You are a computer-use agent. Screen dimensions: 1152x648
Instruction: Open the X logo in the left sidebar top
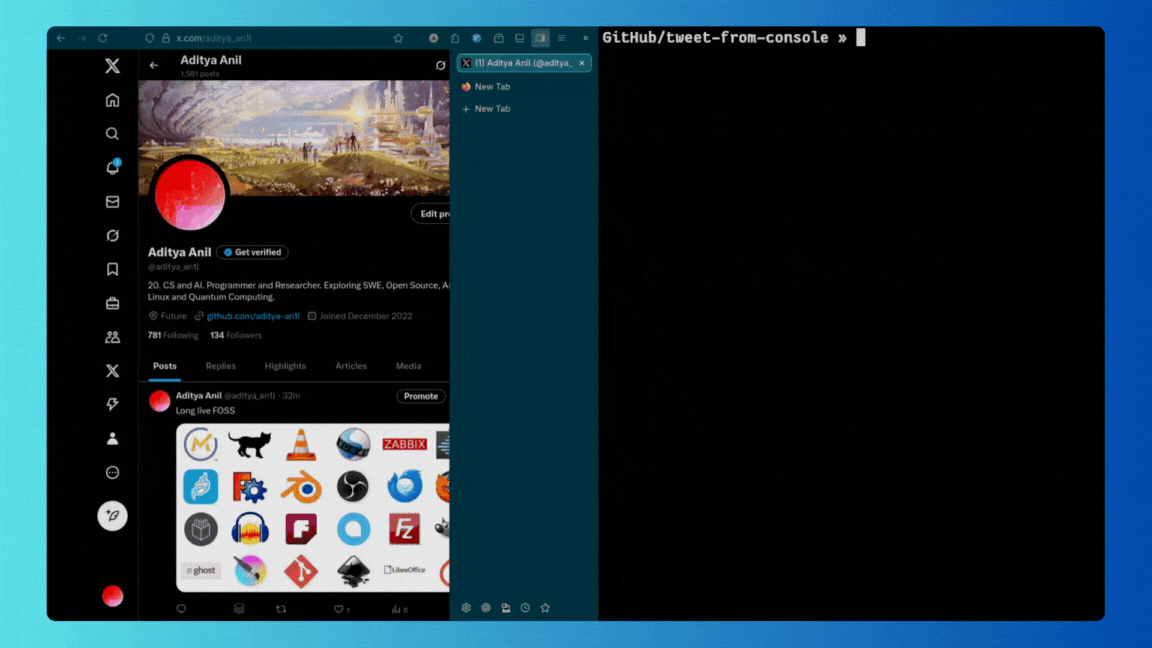[112, 66]
